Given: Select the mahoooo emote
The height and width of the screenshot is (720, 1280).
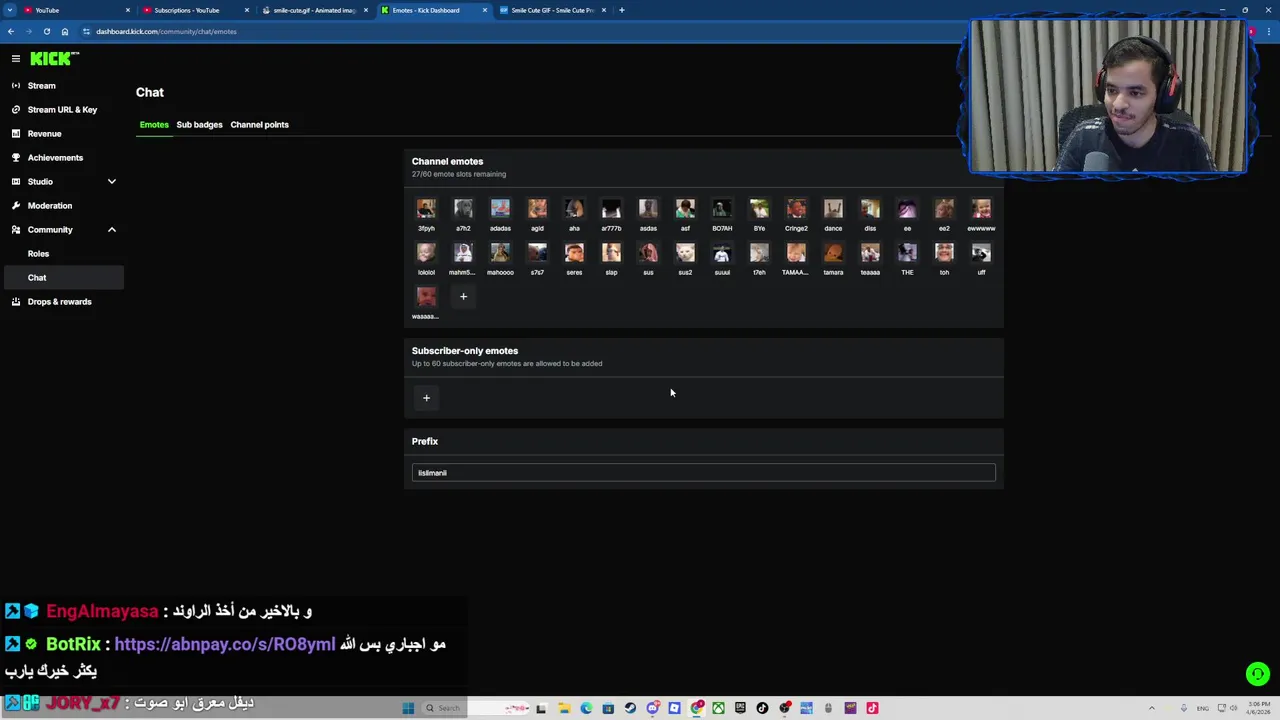Looking at the screenshot, I should 500,253.
